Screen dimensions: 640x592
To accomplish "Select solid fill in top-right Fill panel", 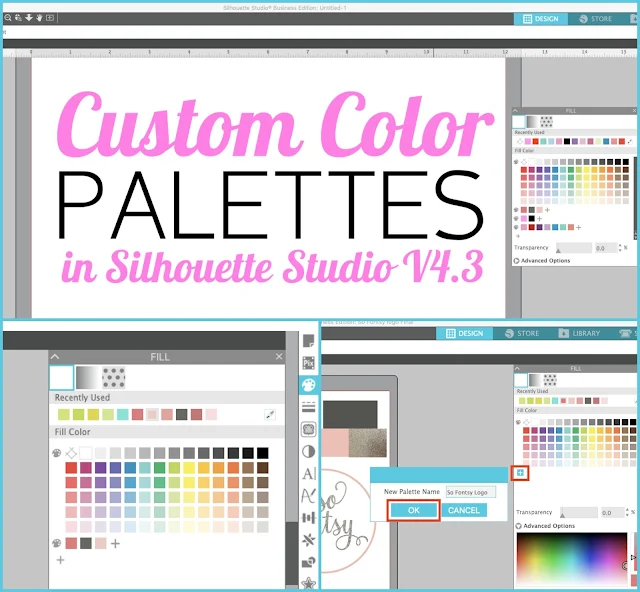I will coord(519,122).
